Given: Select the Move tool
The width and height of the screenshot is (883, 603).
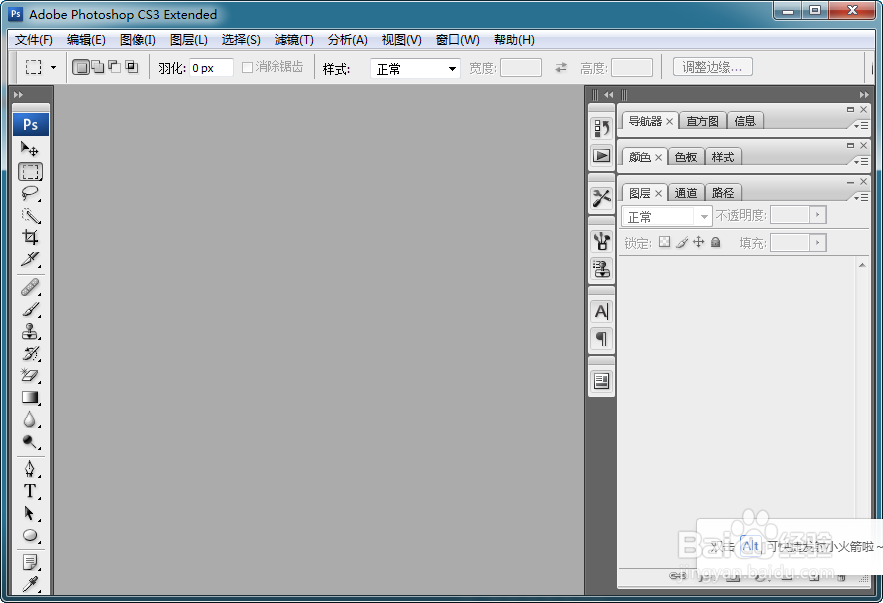Looking at the screenshot, I should (31, 150).
